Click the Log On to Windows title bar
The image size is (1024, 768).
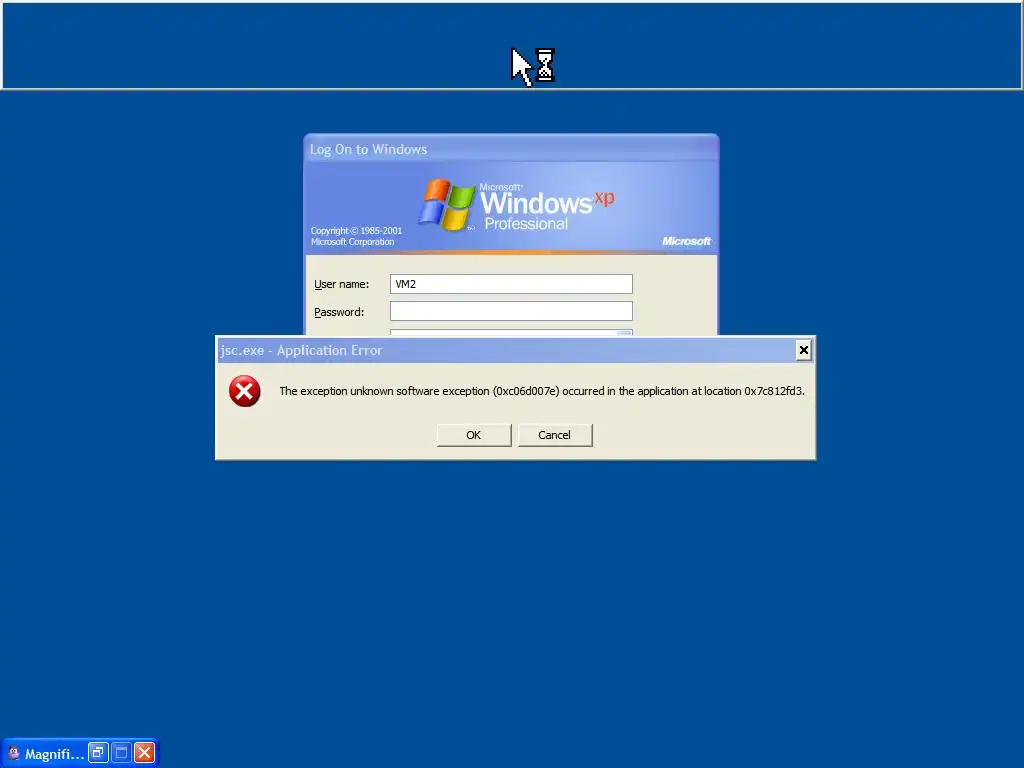point(511,149)
